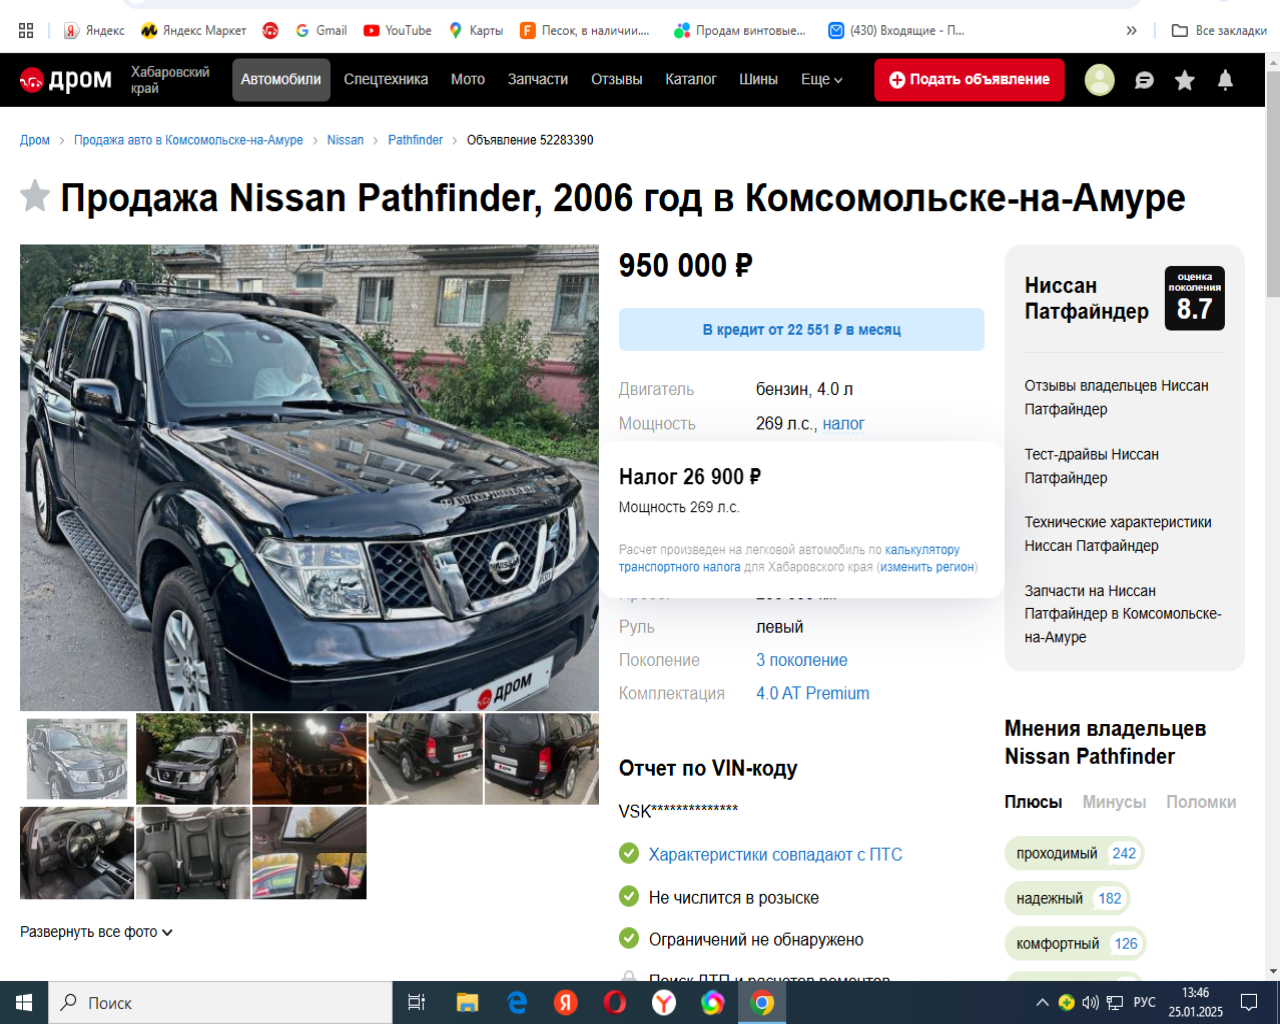Open favorites star icon in header
The width and height of the screenshot is (1280, 1024).
pyautogui.click(x=1184, y=80)
